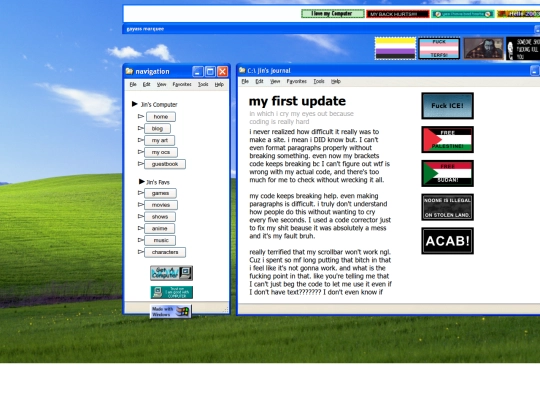Screen dimensions: 540x405
Task: Click the arrow beside the home button
Action: coord(141,116)
